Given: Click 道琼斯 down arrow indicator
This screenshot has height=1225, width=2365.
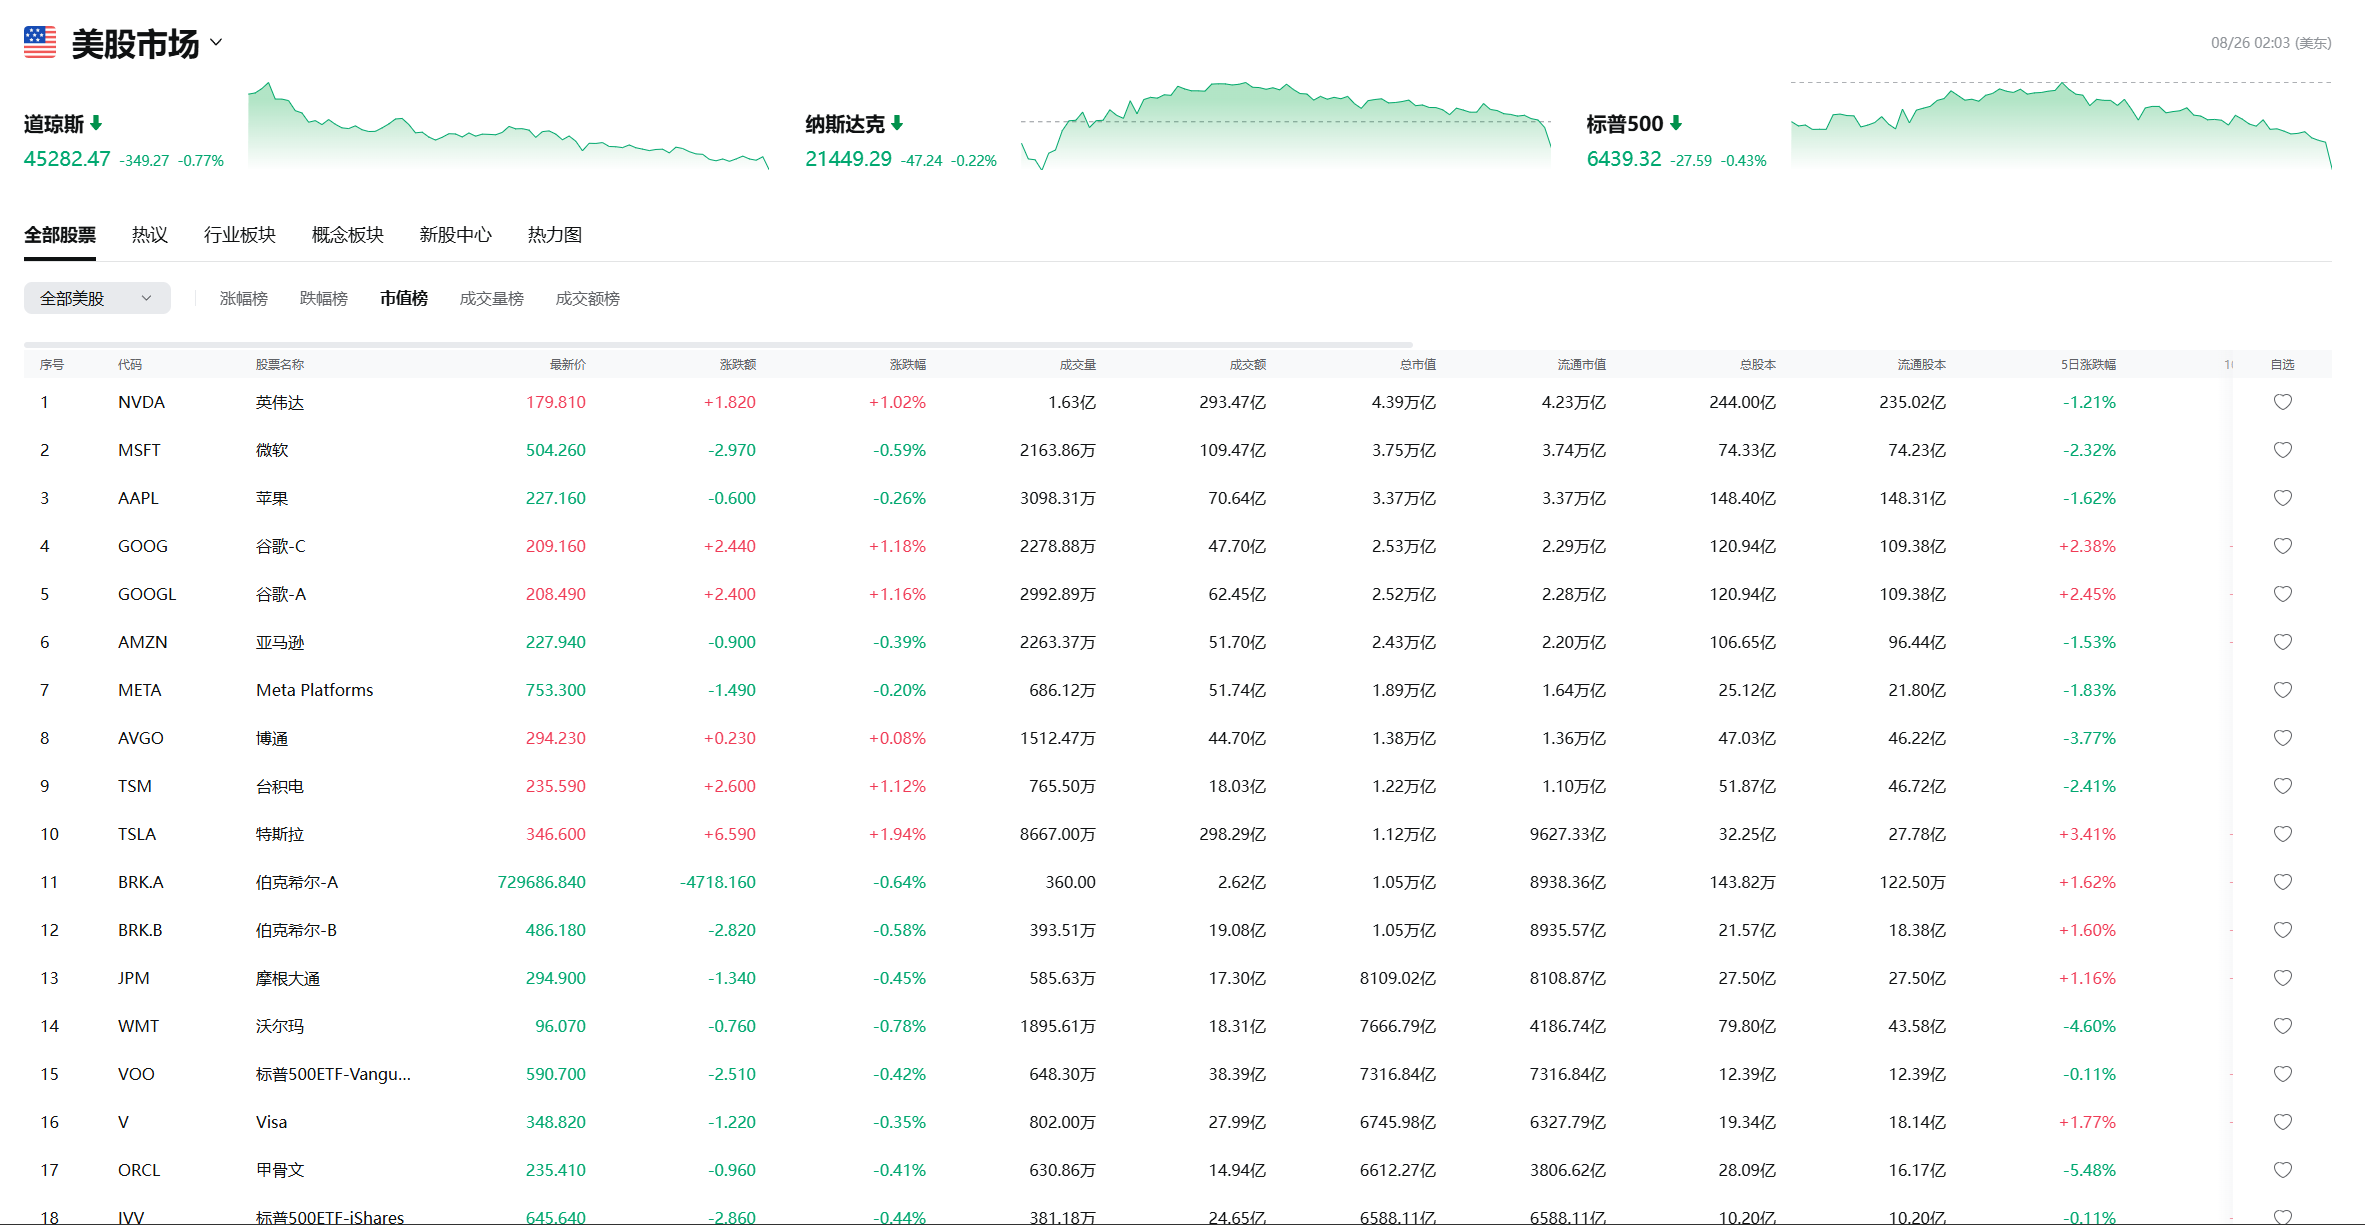Looking at the screenshot, I should [x=96, y=123].
